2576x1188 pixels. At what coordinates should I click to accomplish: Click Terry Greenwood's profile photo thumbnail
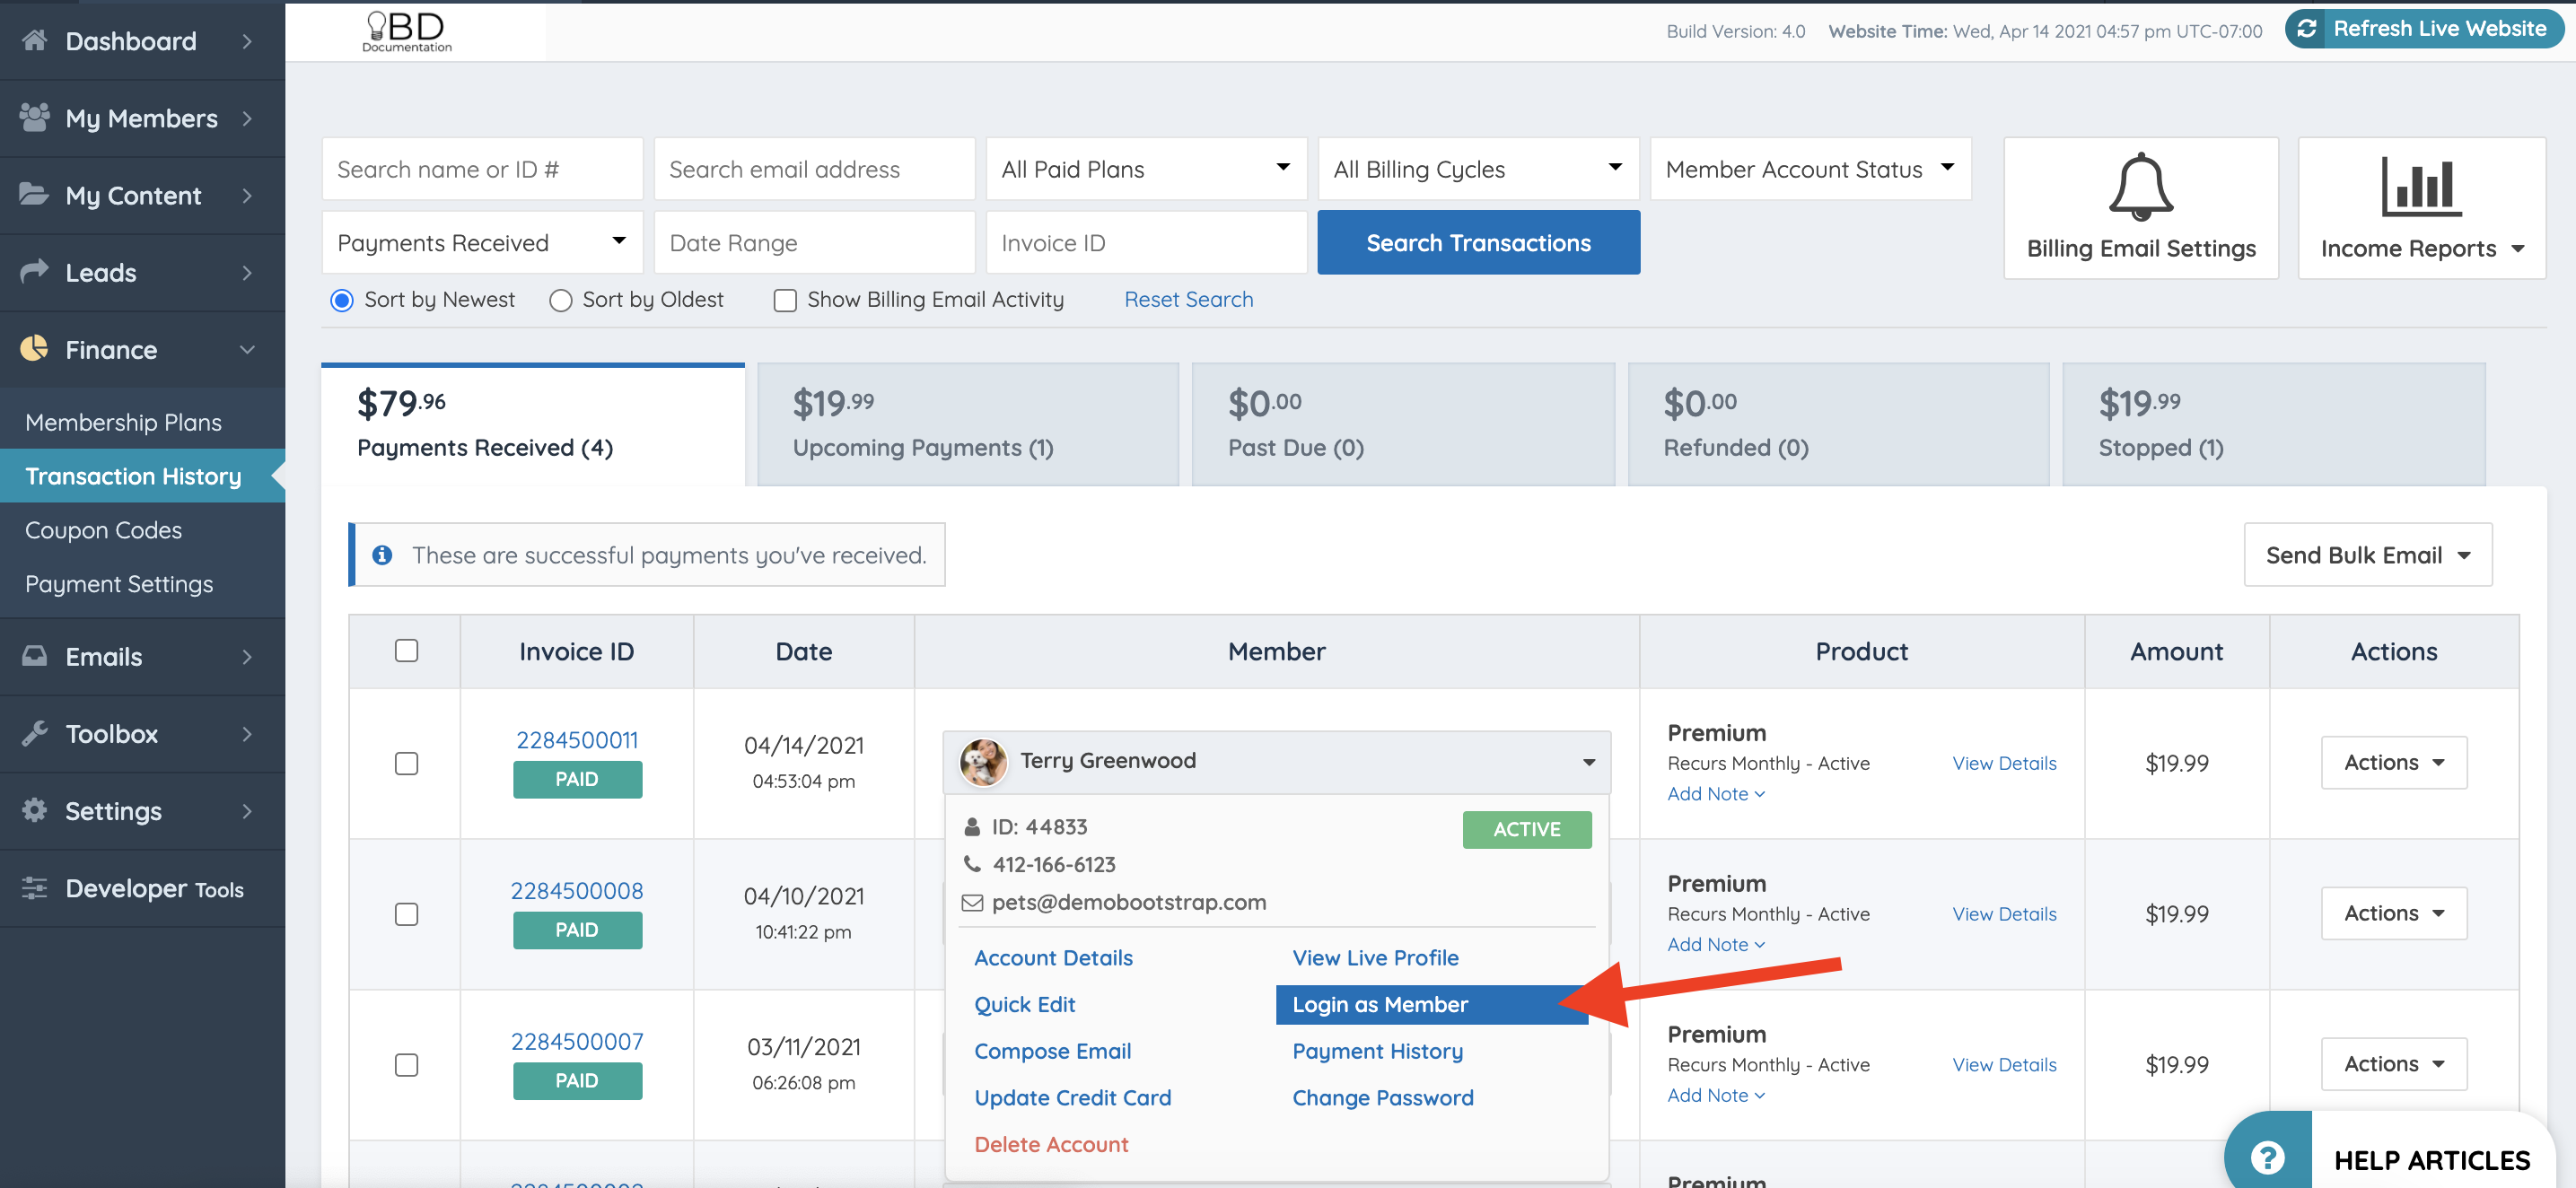coord(983,762)
